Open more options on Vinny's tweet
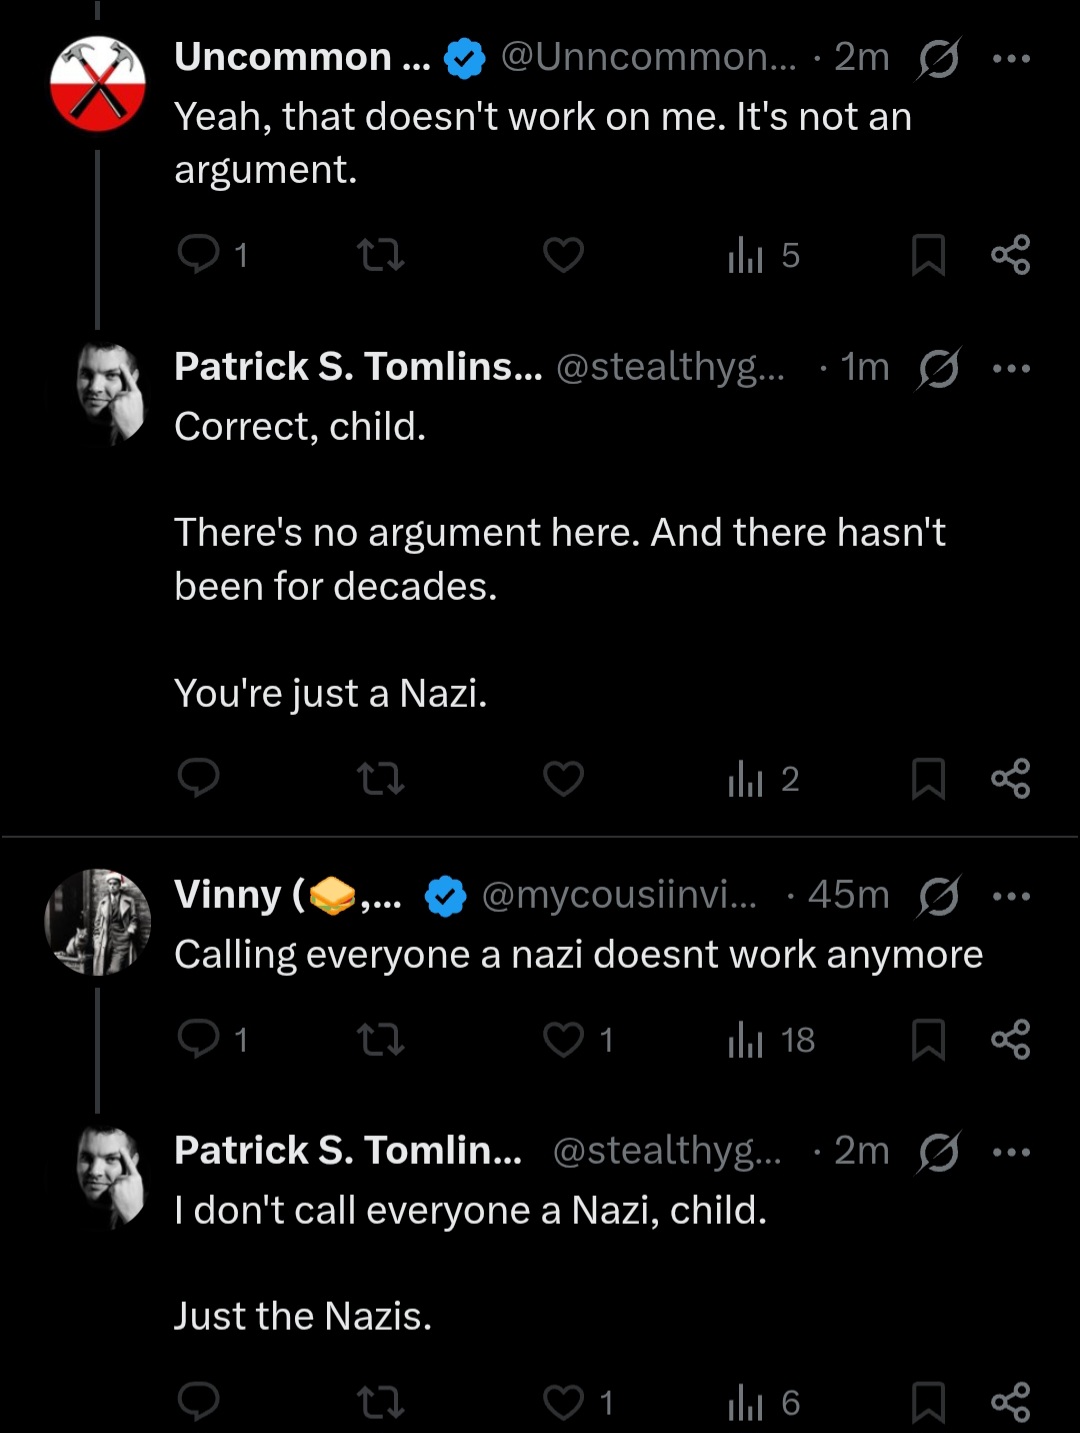 coord(1011,895)
